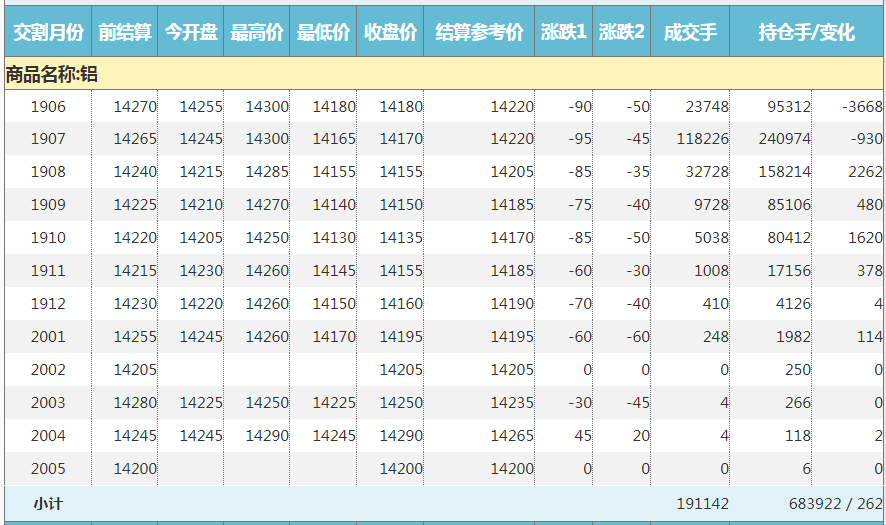886x525 pixels.
Task: Click the 交割月份 column header
Action: 48,32
